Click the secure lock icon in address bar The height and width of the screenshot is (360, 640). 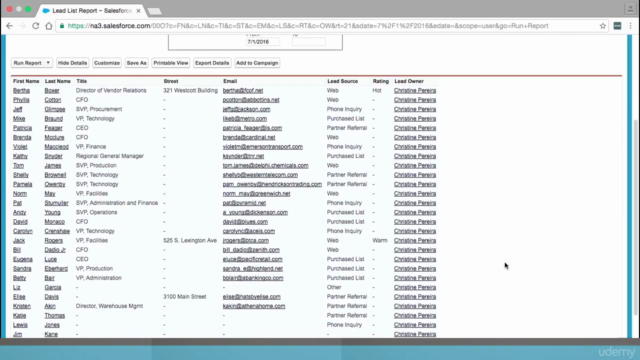62,26
